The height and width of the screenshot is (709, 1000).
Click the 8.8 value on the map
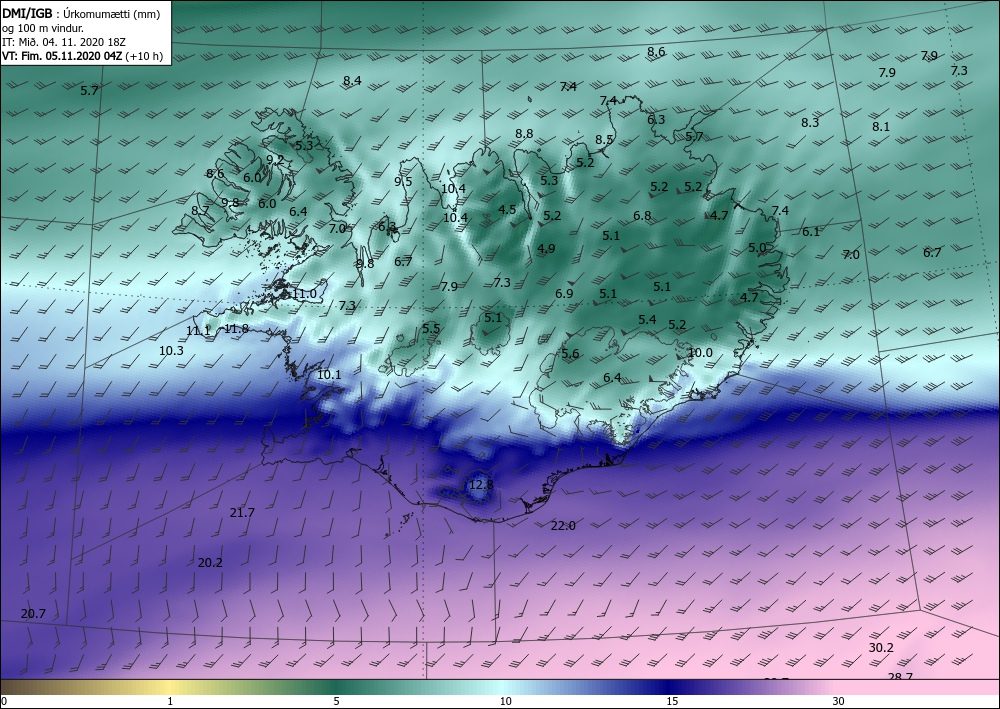[x=524, y=133]
